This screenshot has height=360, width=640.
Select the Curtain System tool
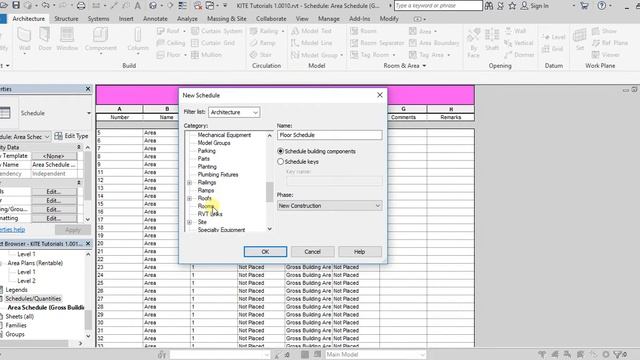[217, 31]
